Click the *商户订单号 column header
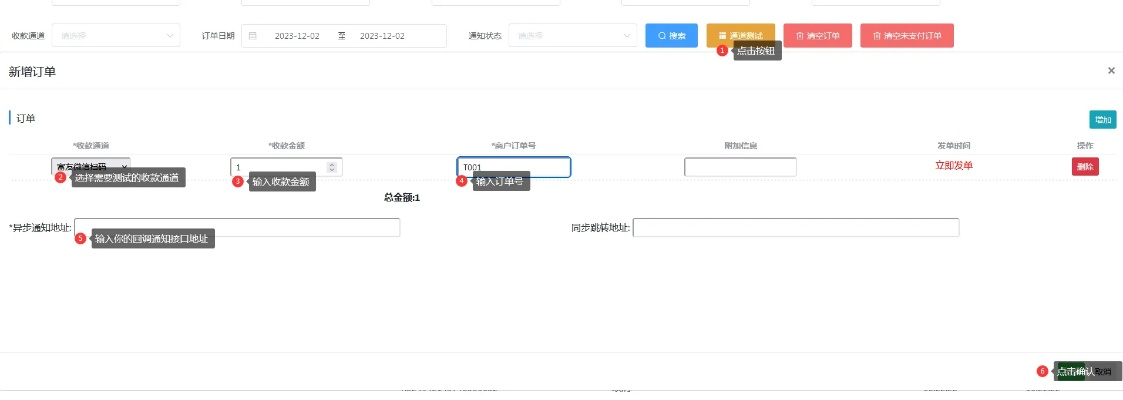The image size is (1123, 400). point(514,145)
